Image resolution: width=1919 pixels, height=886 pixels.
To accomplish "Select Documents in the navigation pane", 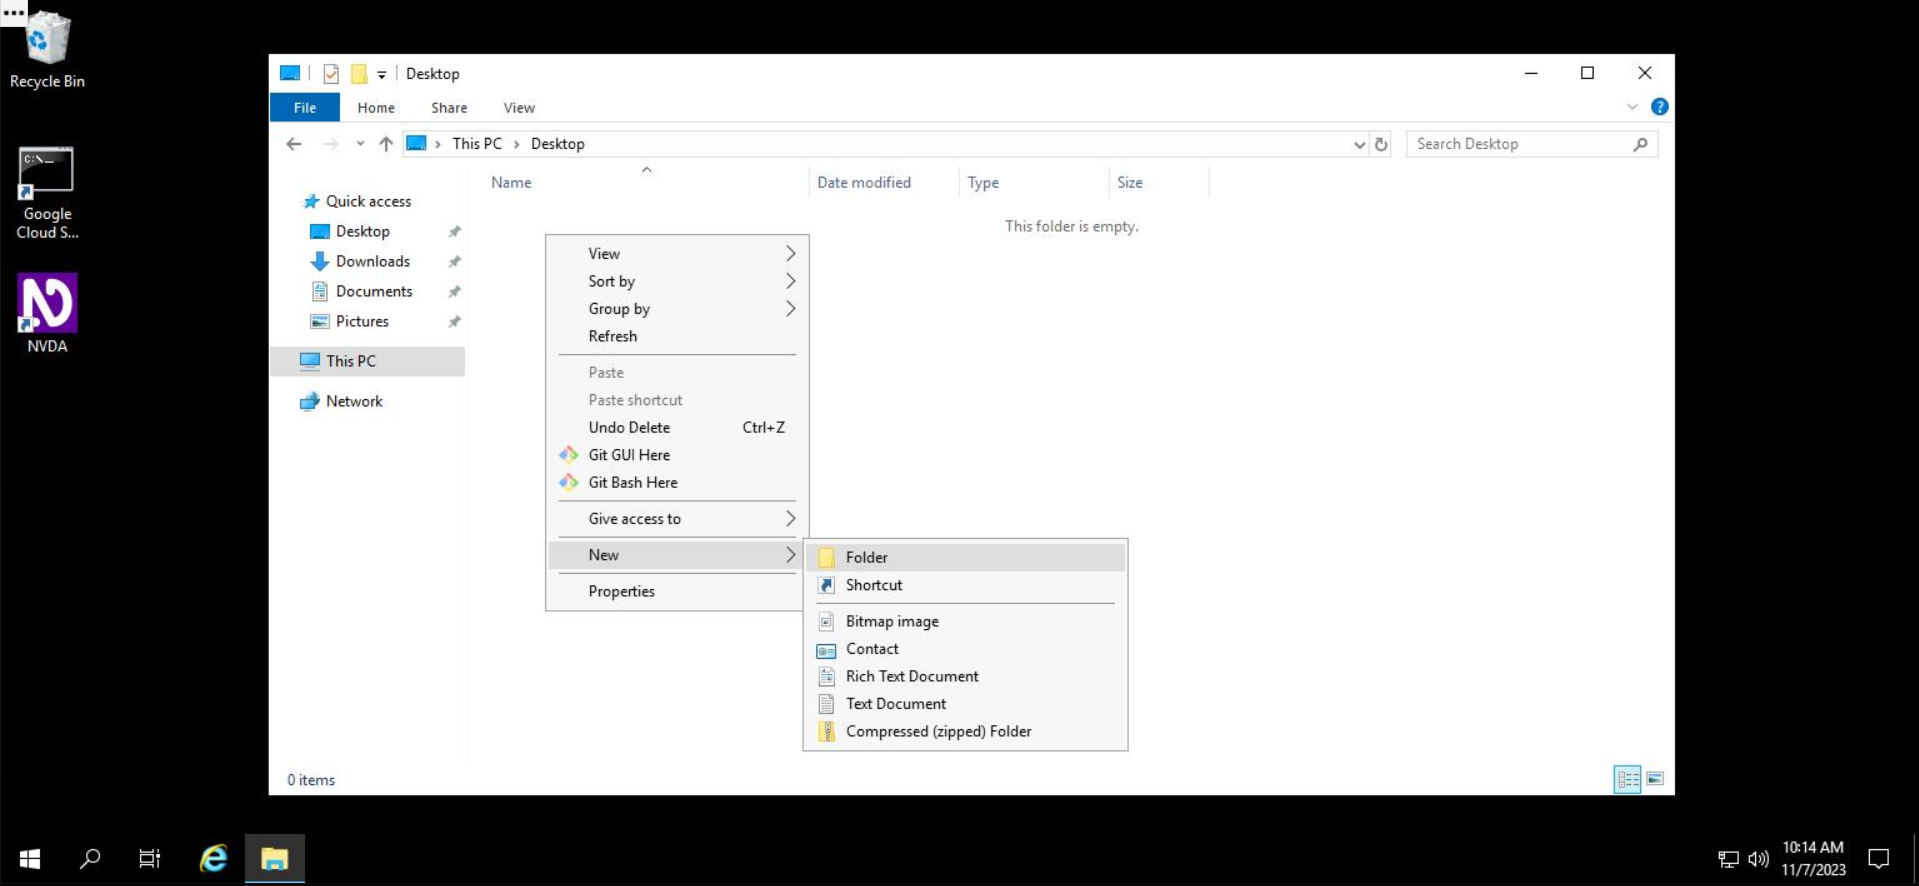I will (374, 291).
